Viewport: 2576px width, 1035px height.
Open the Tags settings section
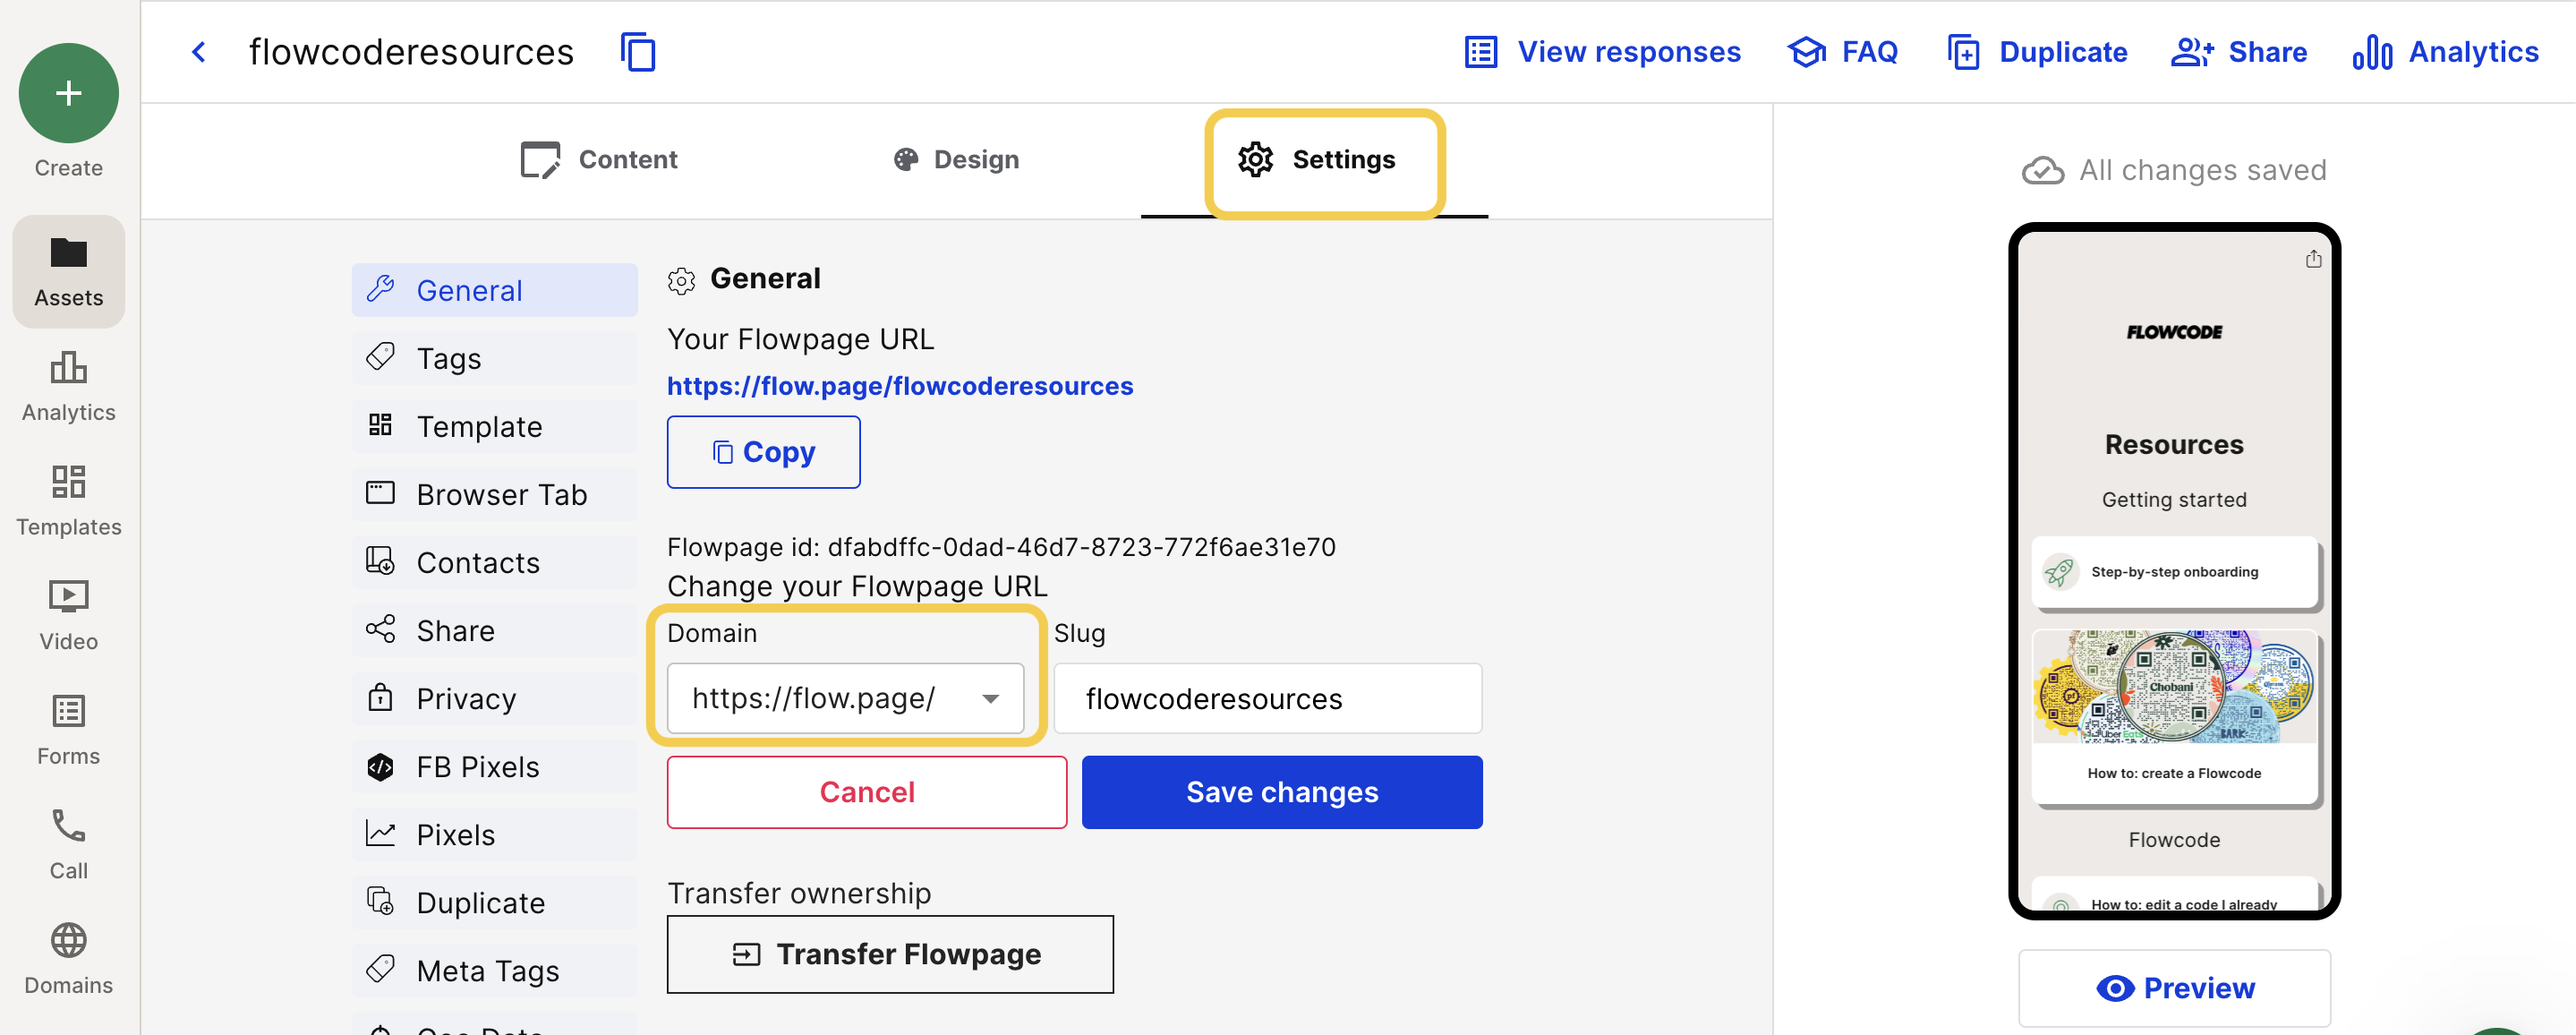(x=494, y=358)
